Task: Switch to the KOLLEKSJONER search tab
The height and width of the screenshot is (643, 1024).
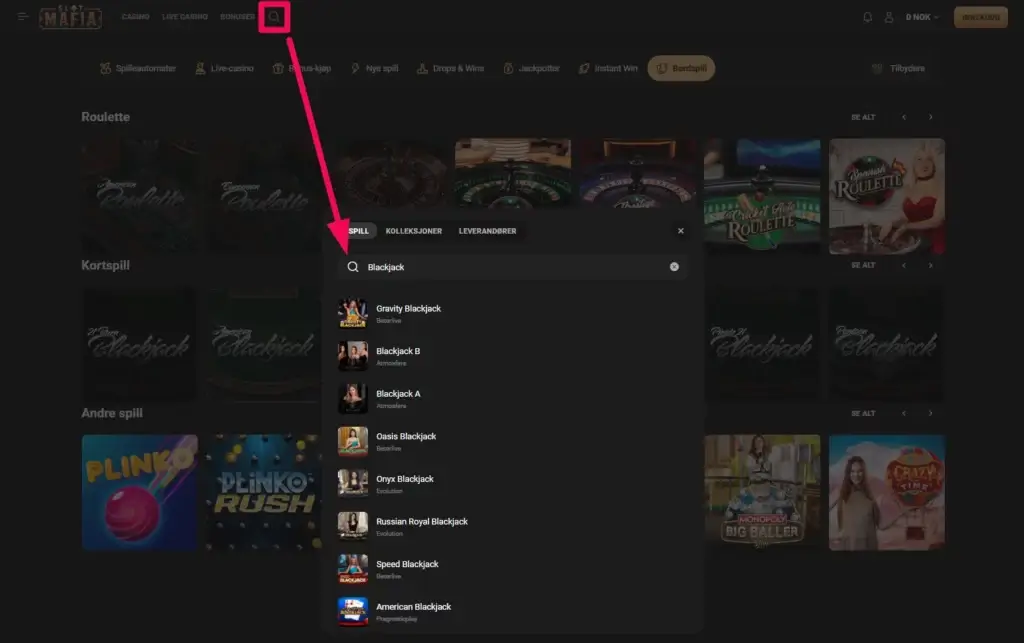Action: [413, 231]
